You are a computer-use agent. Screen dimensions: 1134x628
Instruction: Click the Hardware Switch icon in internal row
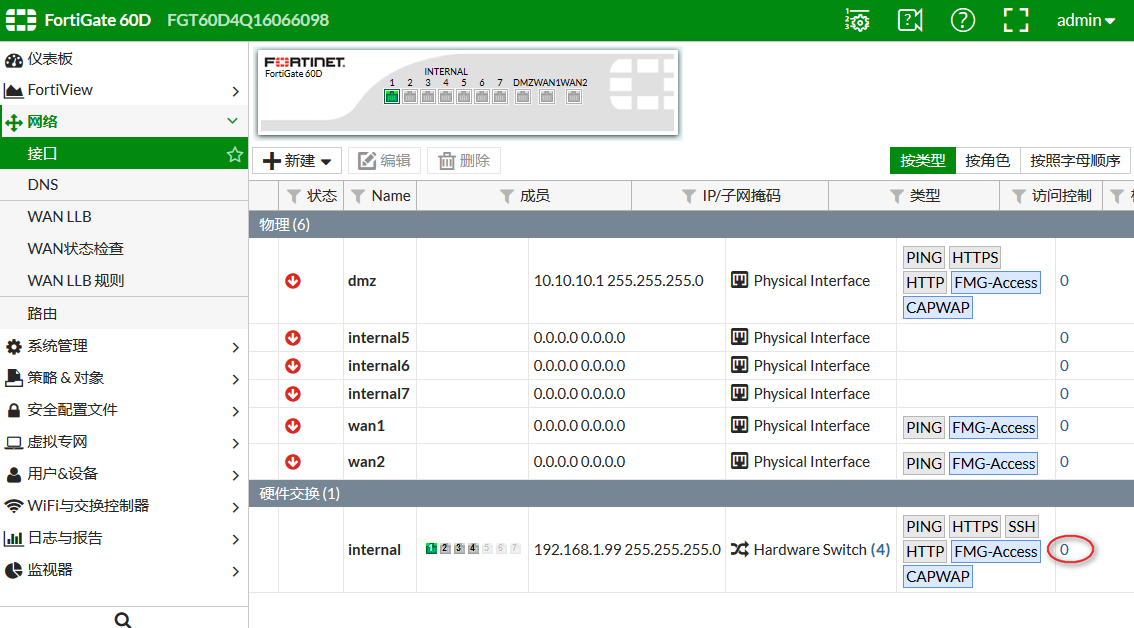coord(739,550)
